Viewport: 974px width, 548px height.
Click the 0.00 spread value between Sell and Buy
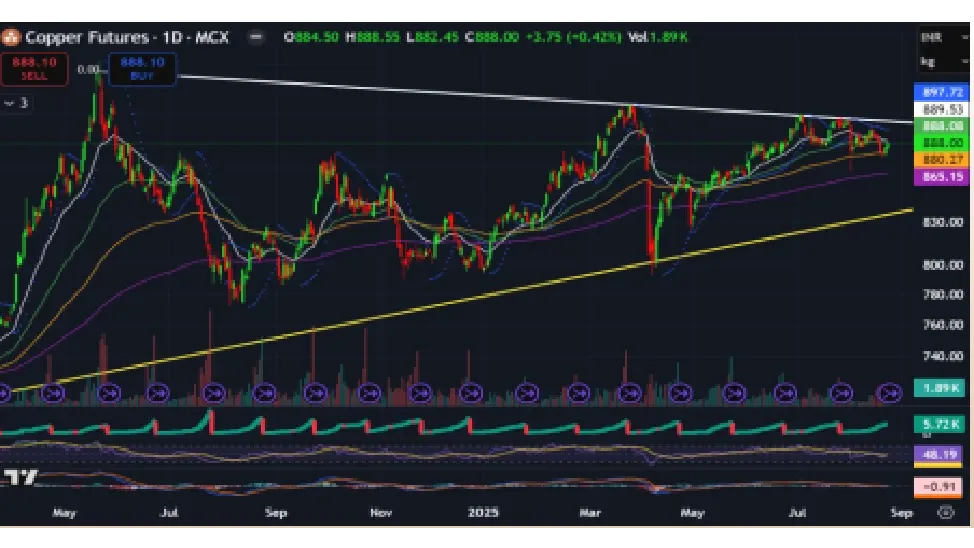[88, 70]
